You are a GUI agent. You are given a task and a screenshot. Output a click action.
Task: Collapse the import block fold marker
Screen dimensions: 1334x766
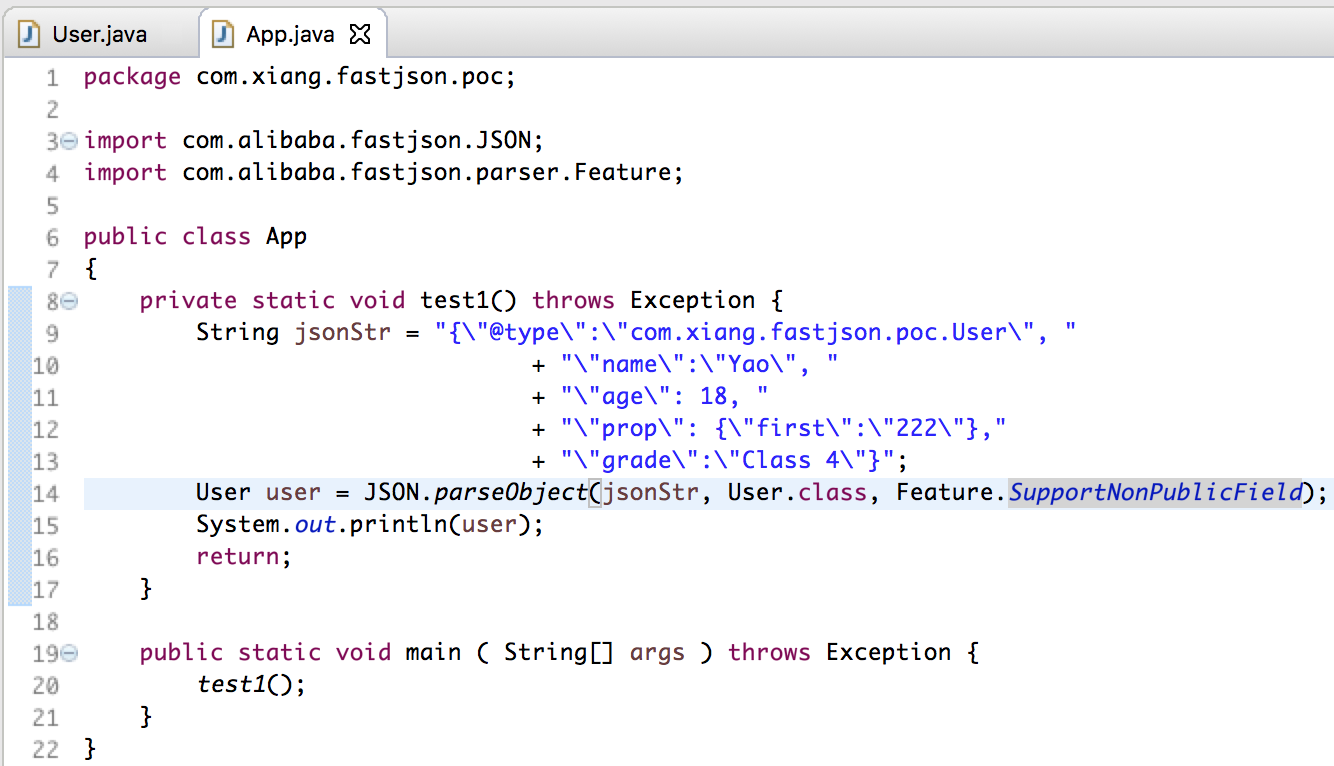69,141
